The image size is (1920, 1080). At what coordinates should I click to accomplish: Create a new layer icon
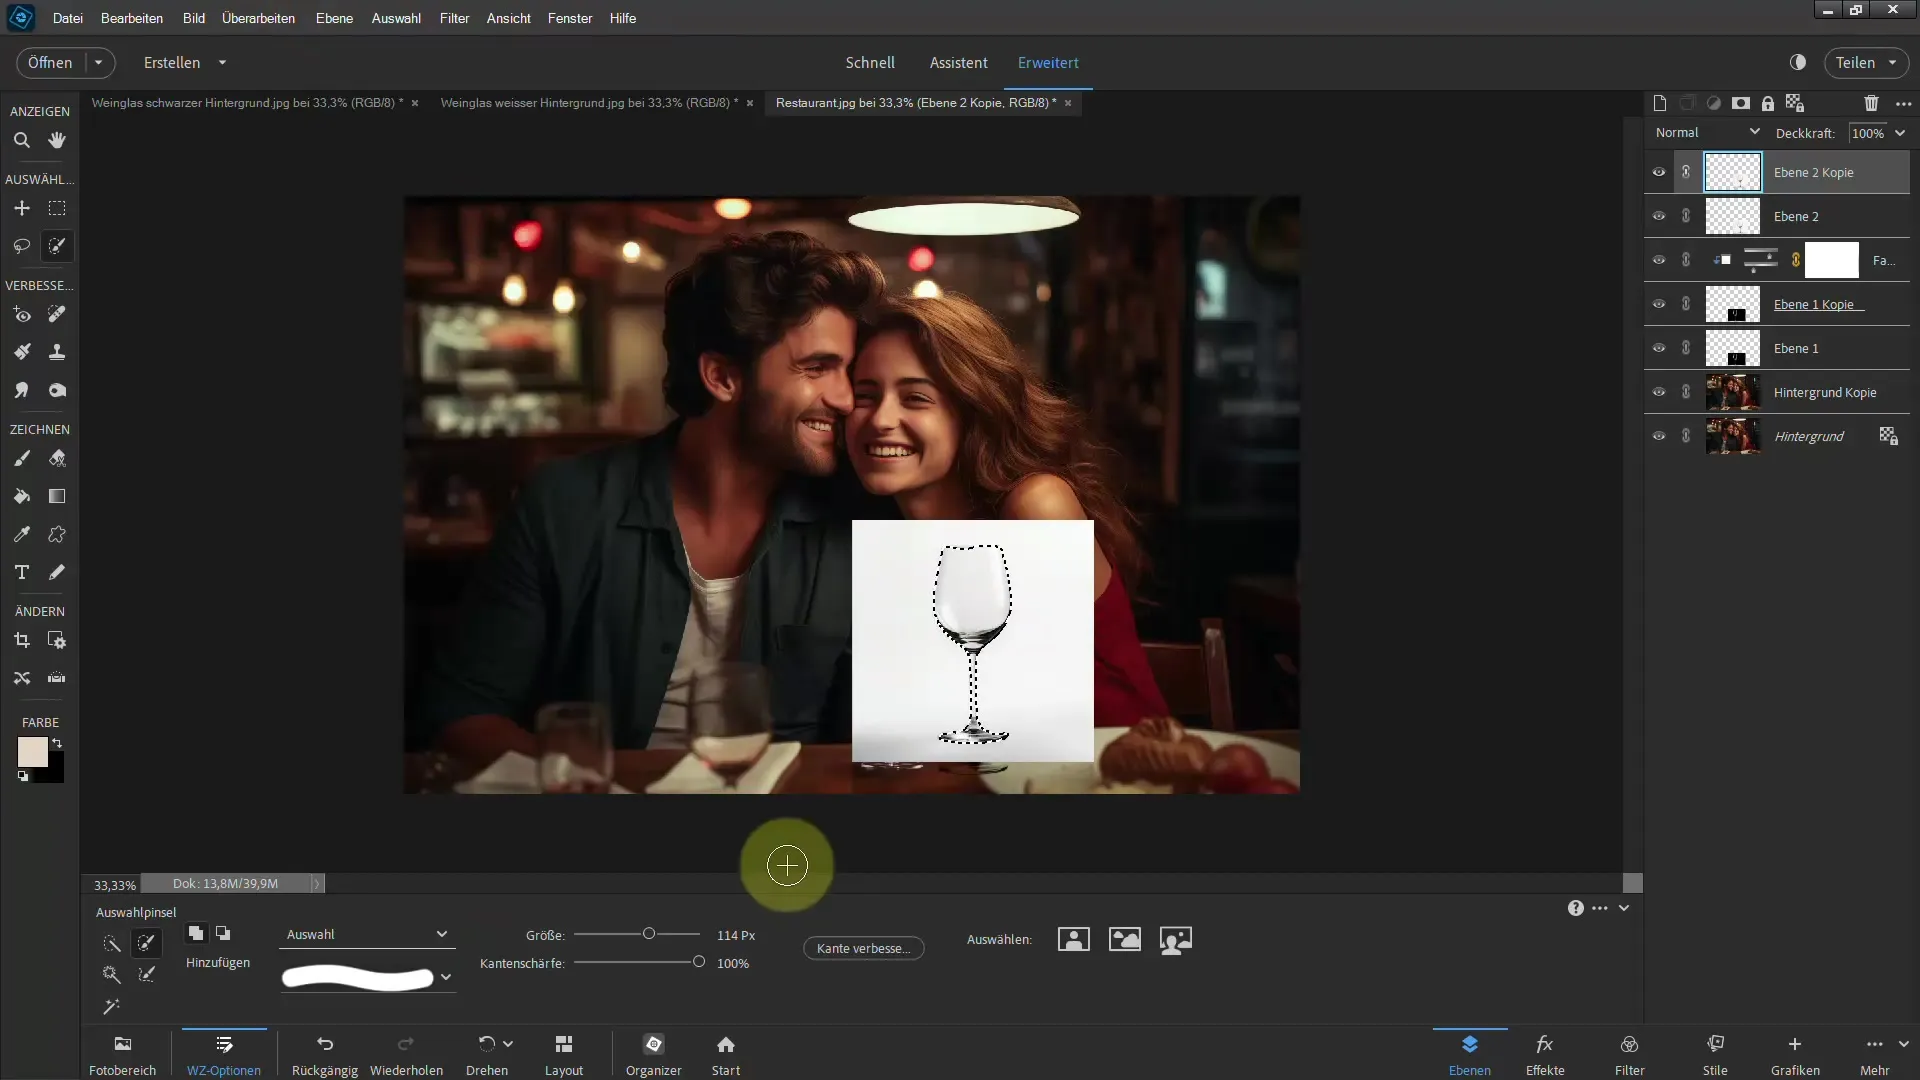click(x=1660, y=103)
